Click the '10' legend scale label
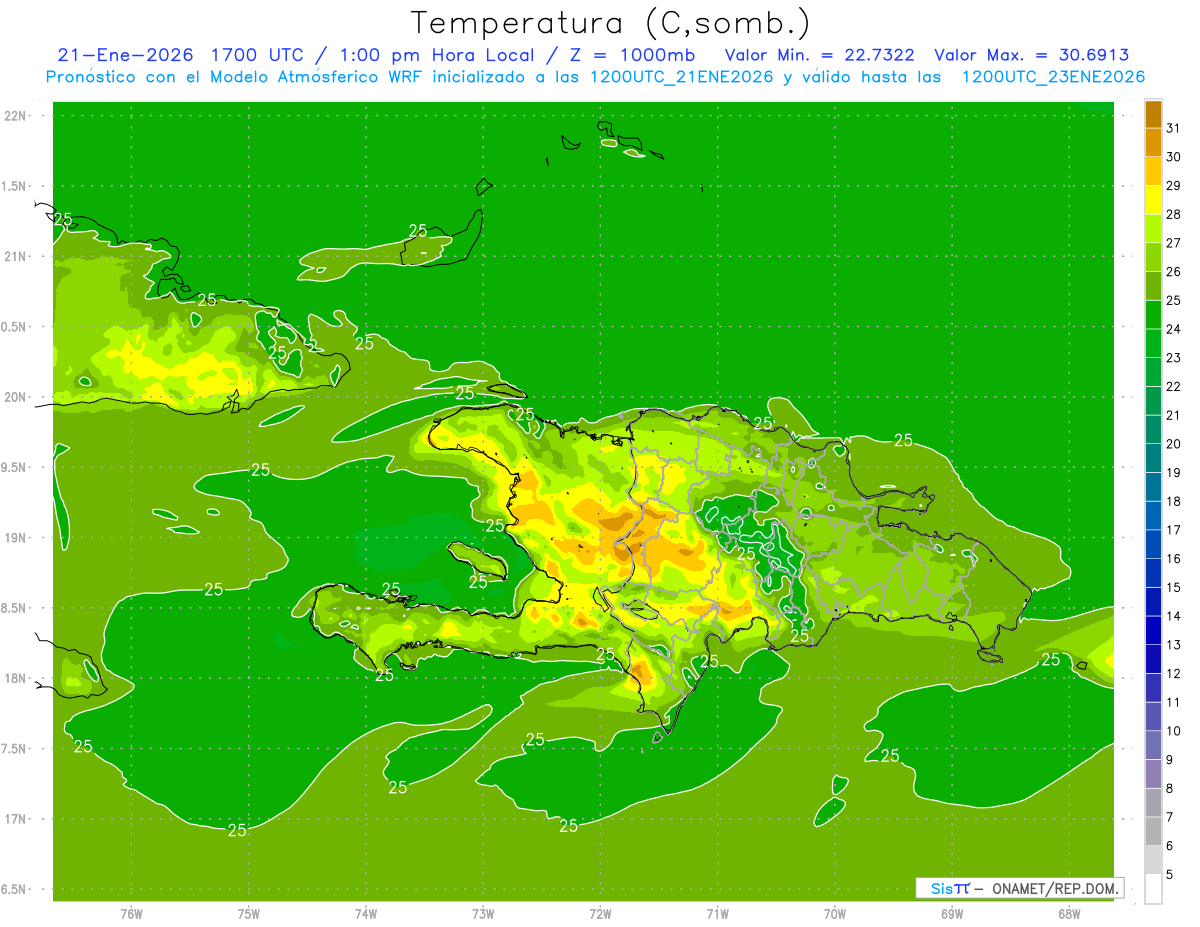The height and width of the screenshot is (927, 1200). click(x=1173, y=731)
